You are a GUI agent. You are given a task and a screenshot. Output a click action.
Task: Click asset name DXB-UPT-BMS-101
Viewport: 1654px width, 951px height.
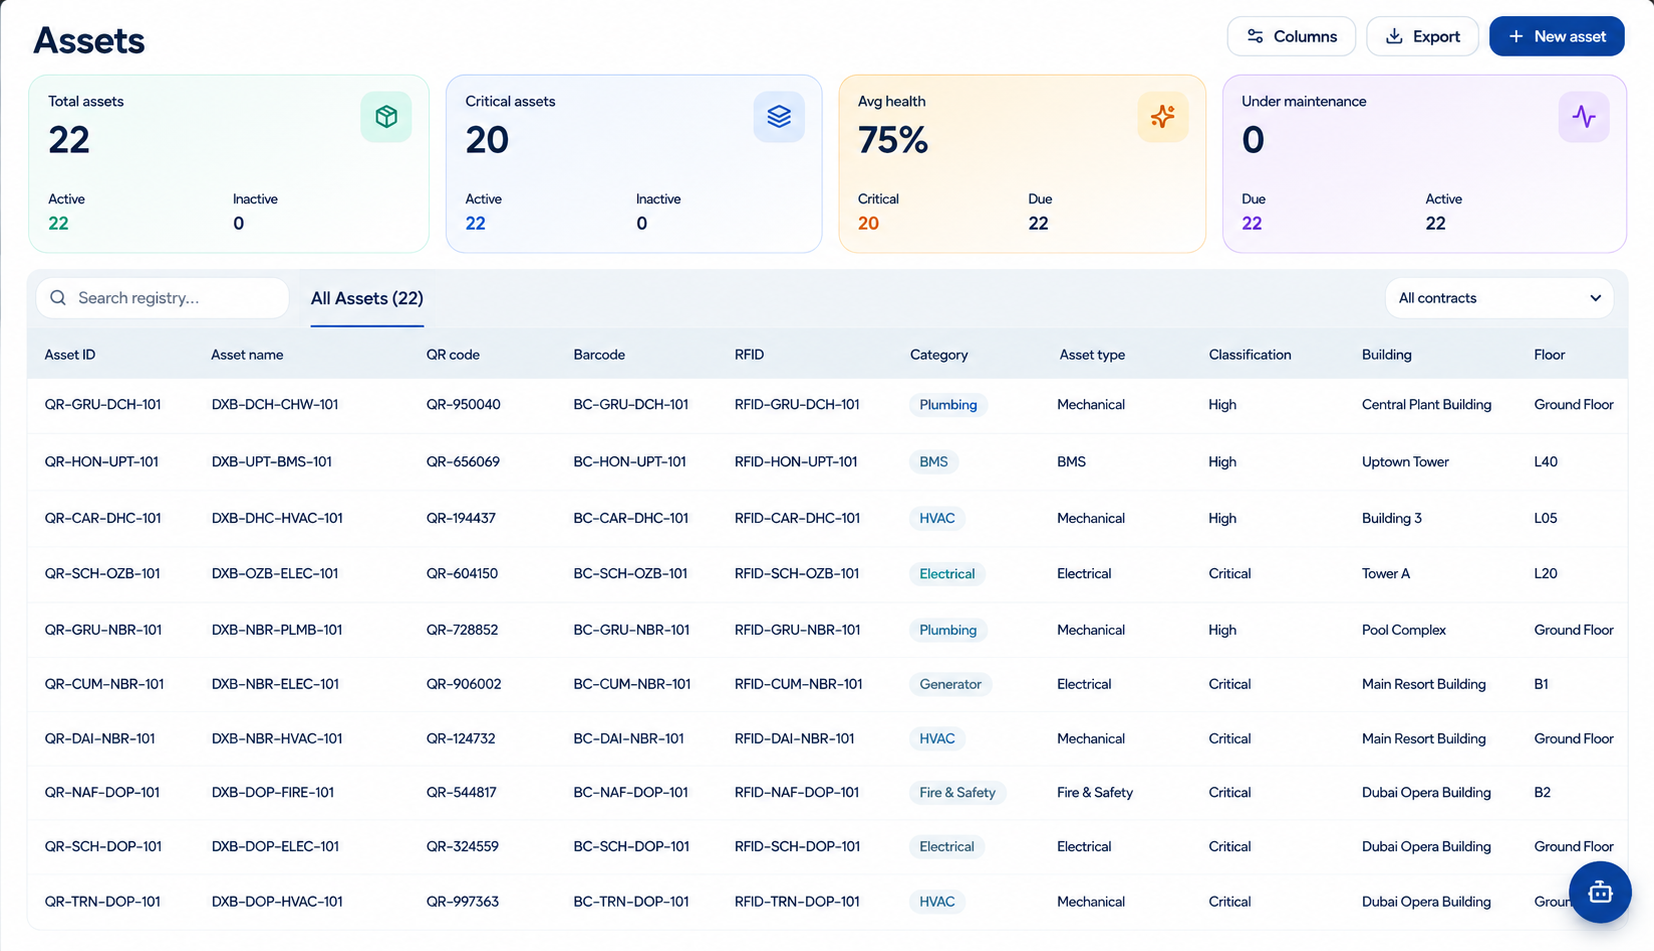click(272, 462)
